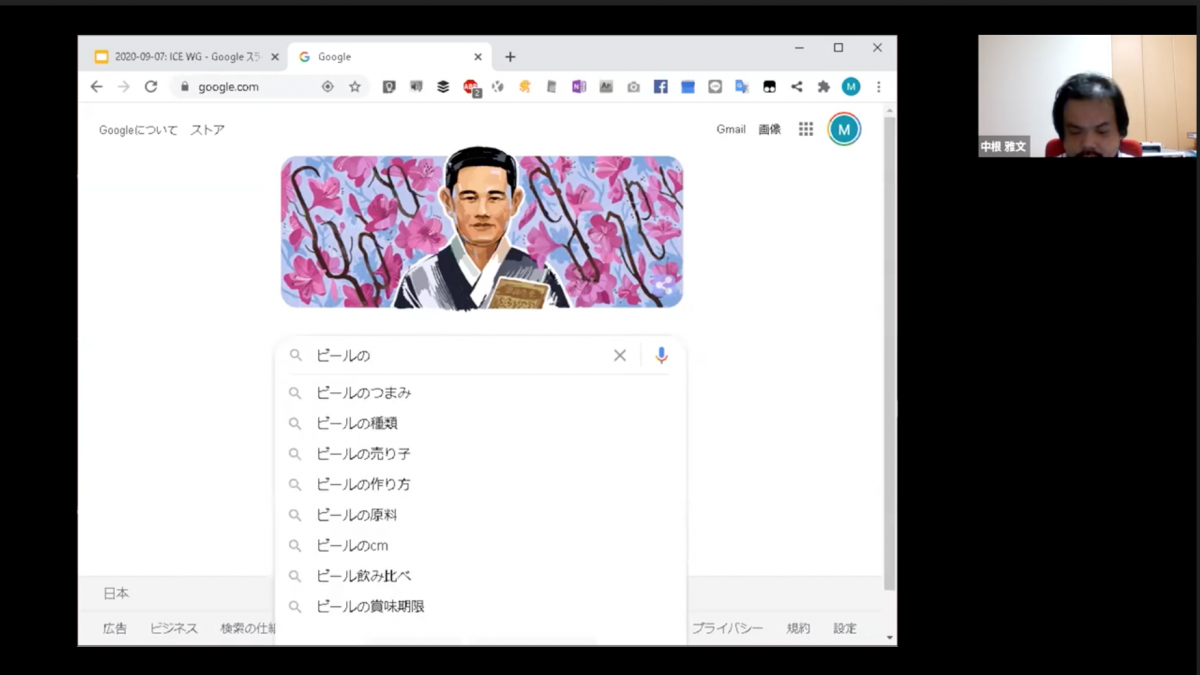1200x675 pixels.
Task: Reload the Google page
Action: coord(151,87)
